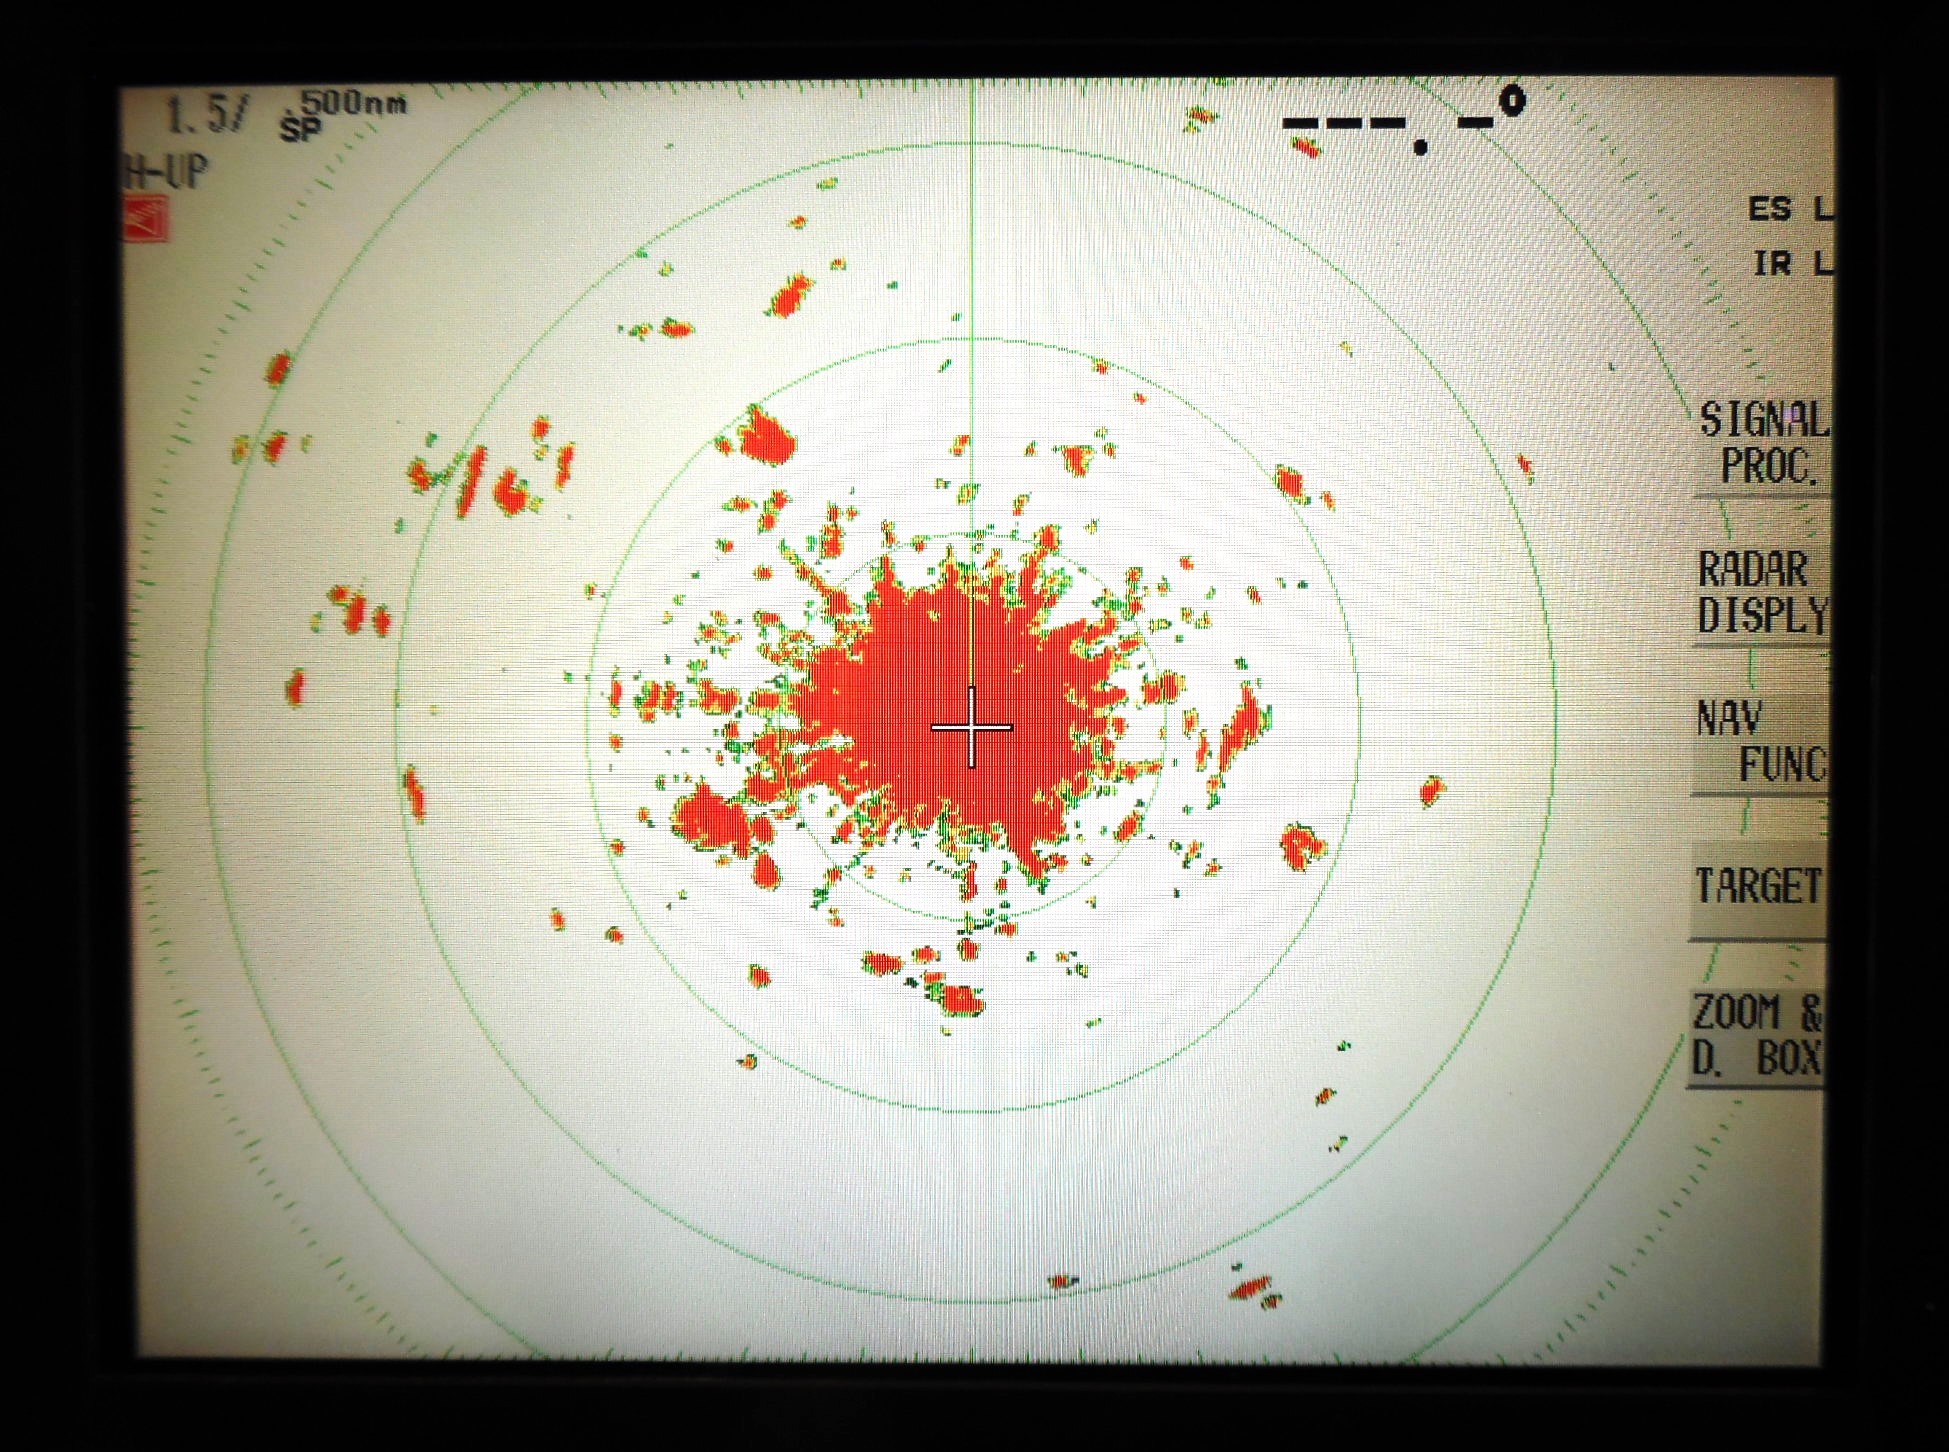Viewport: 1949px width, 1452px height.
Task: Open the SIGNAL PROC. menu
Action: click(1764, 444)
